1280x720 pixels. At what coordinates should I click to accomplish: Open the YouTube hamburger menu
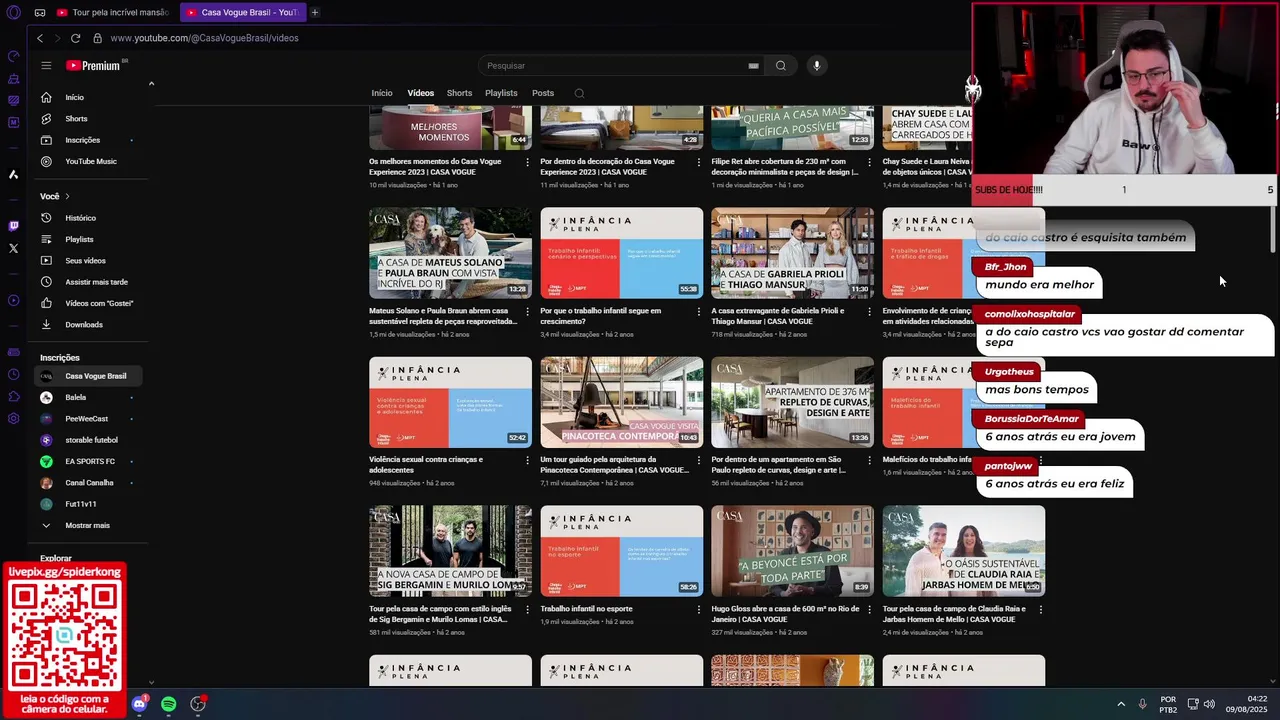(x=46, y=65)
